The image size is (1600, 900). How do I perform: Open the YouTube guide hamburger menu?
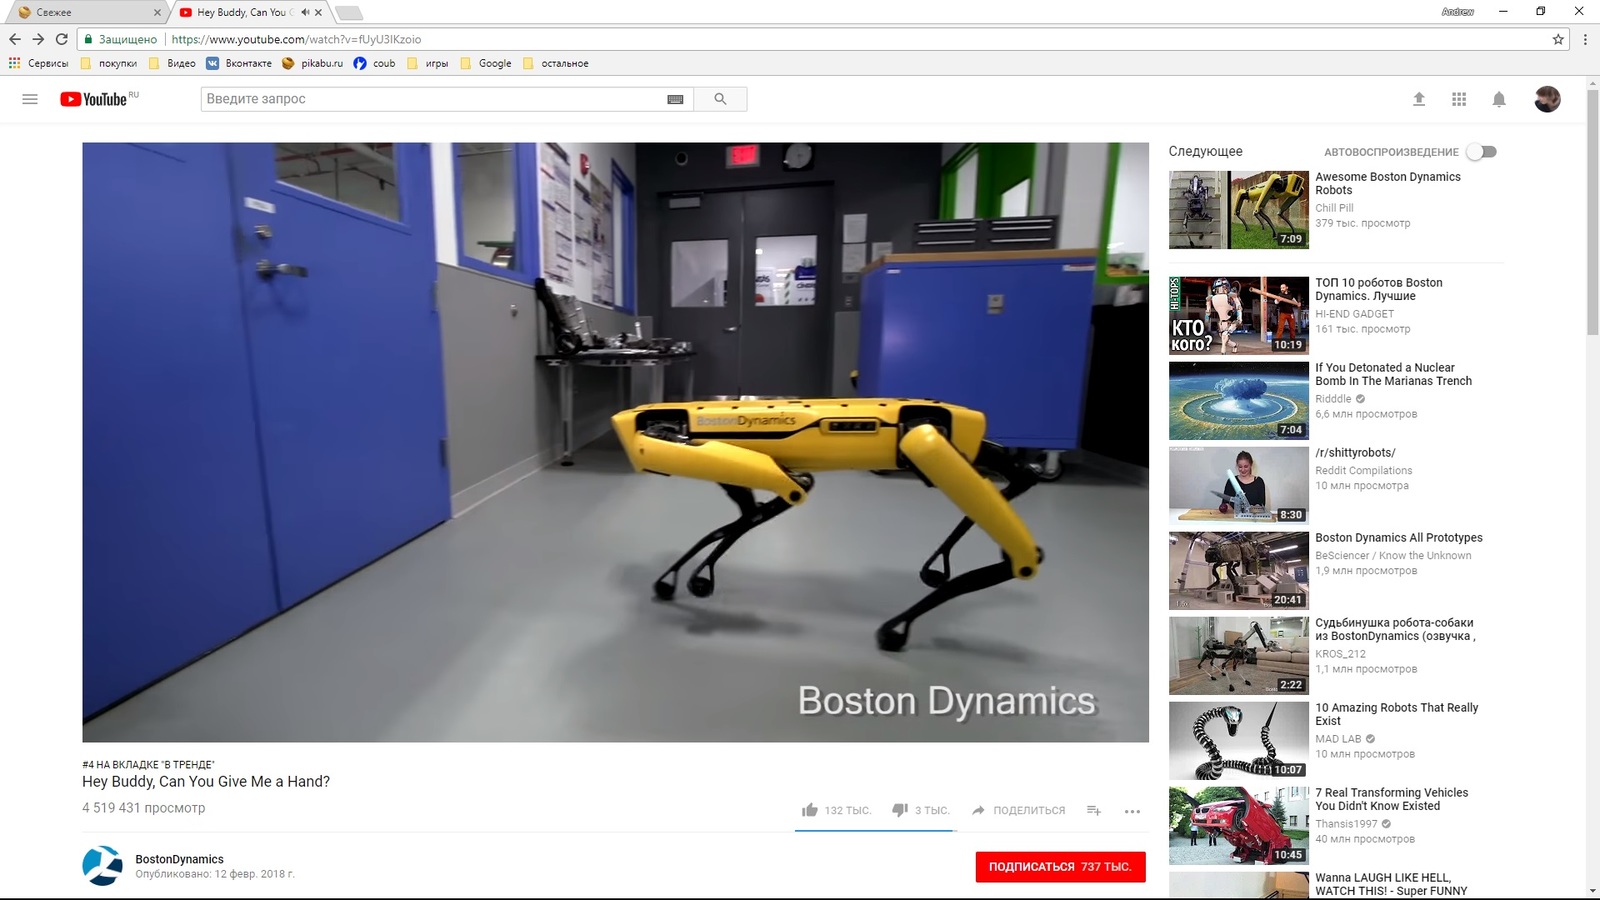point(30,99)
